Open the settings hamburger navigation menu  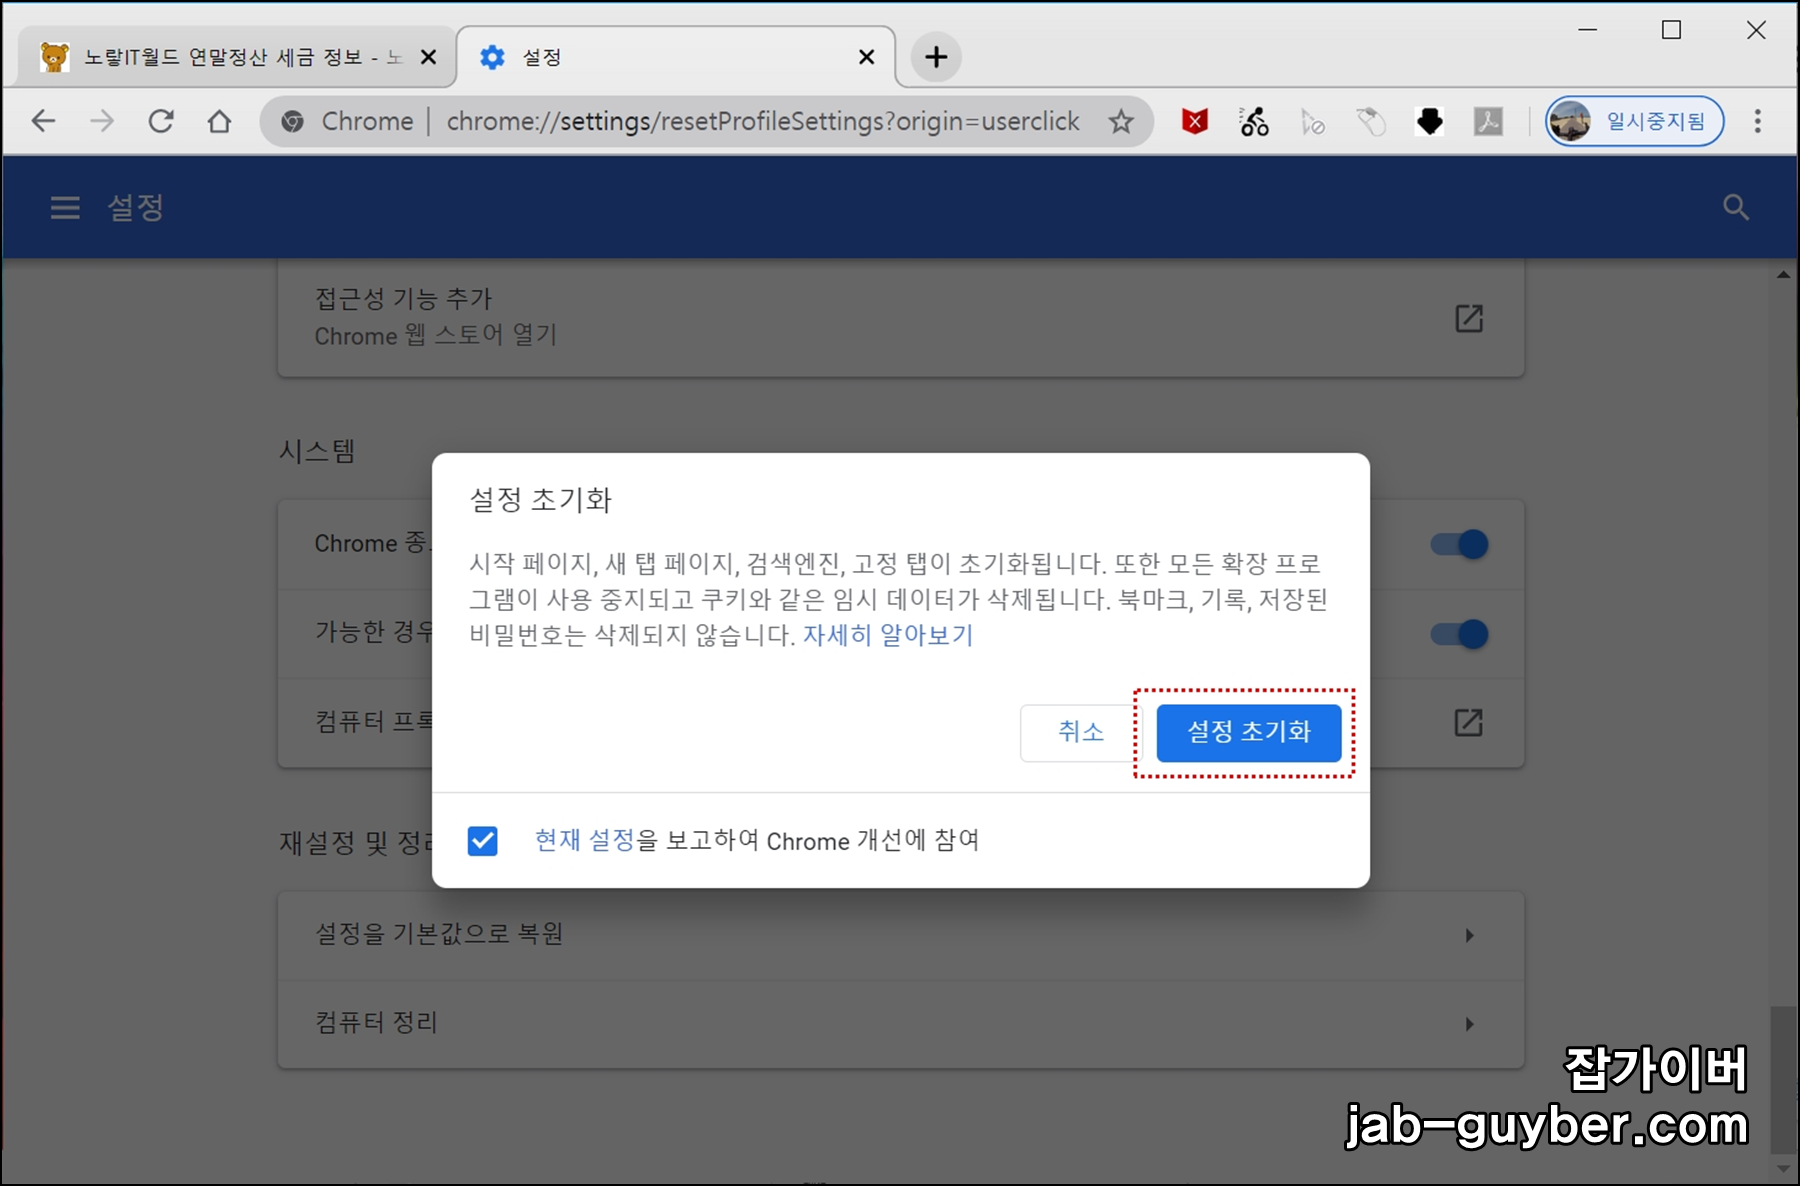[64, 207]
